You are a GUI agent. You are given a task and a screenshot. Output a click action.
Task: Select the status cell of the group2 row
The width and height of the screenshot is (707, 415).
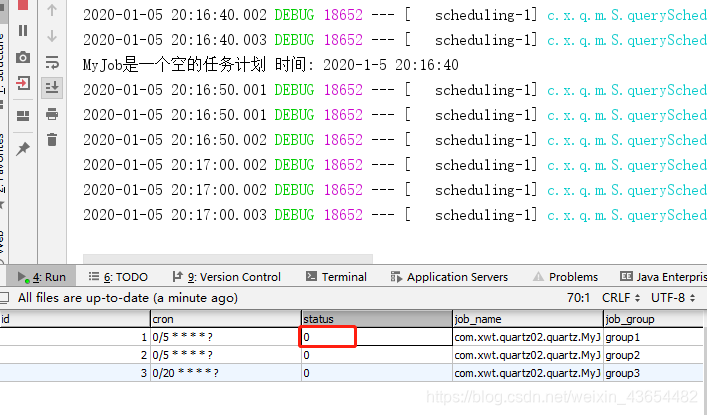pos(376,355)
